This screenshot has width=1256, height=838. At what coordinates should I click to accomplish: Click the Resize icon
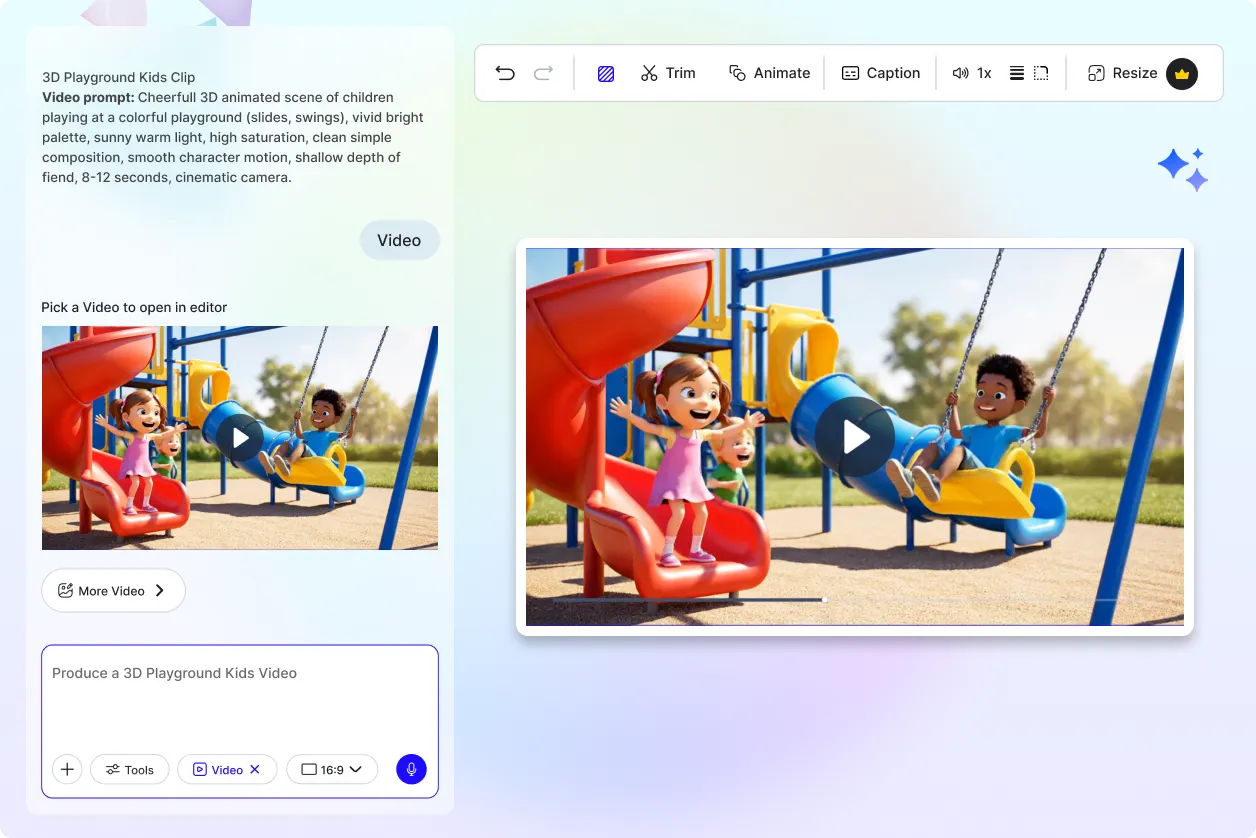pyautogui.click(x=1094, y=72)
